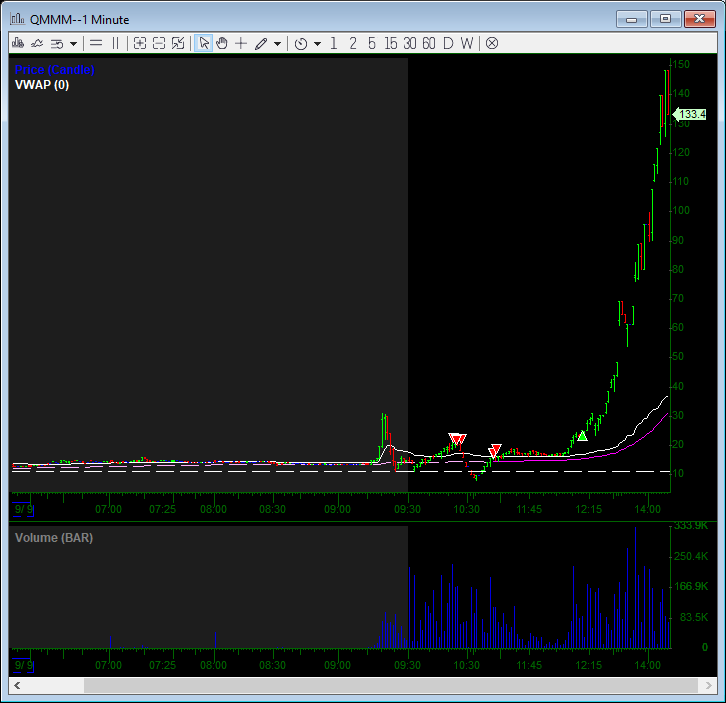Click the red down-triangle marker near 11:00

coord(495,450)
